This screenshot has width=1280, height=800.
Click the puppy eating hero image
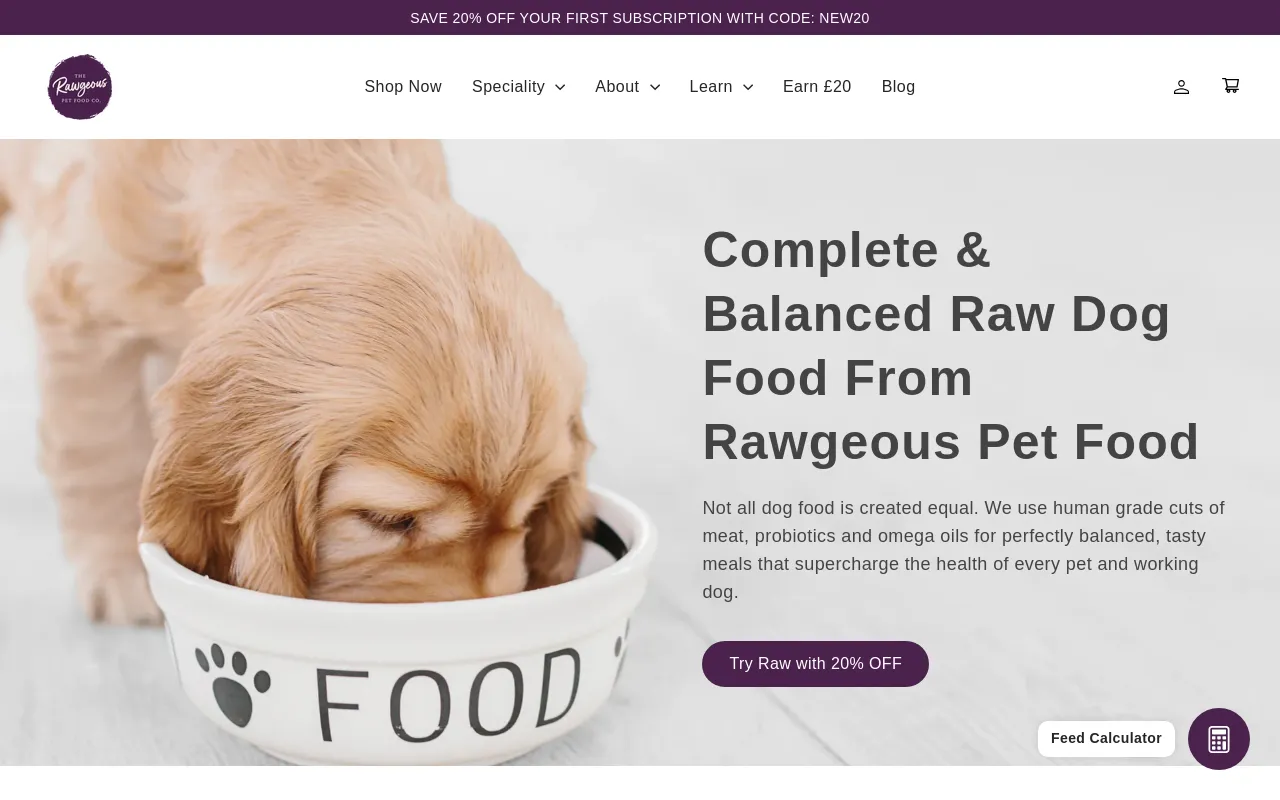click(330, 452)
